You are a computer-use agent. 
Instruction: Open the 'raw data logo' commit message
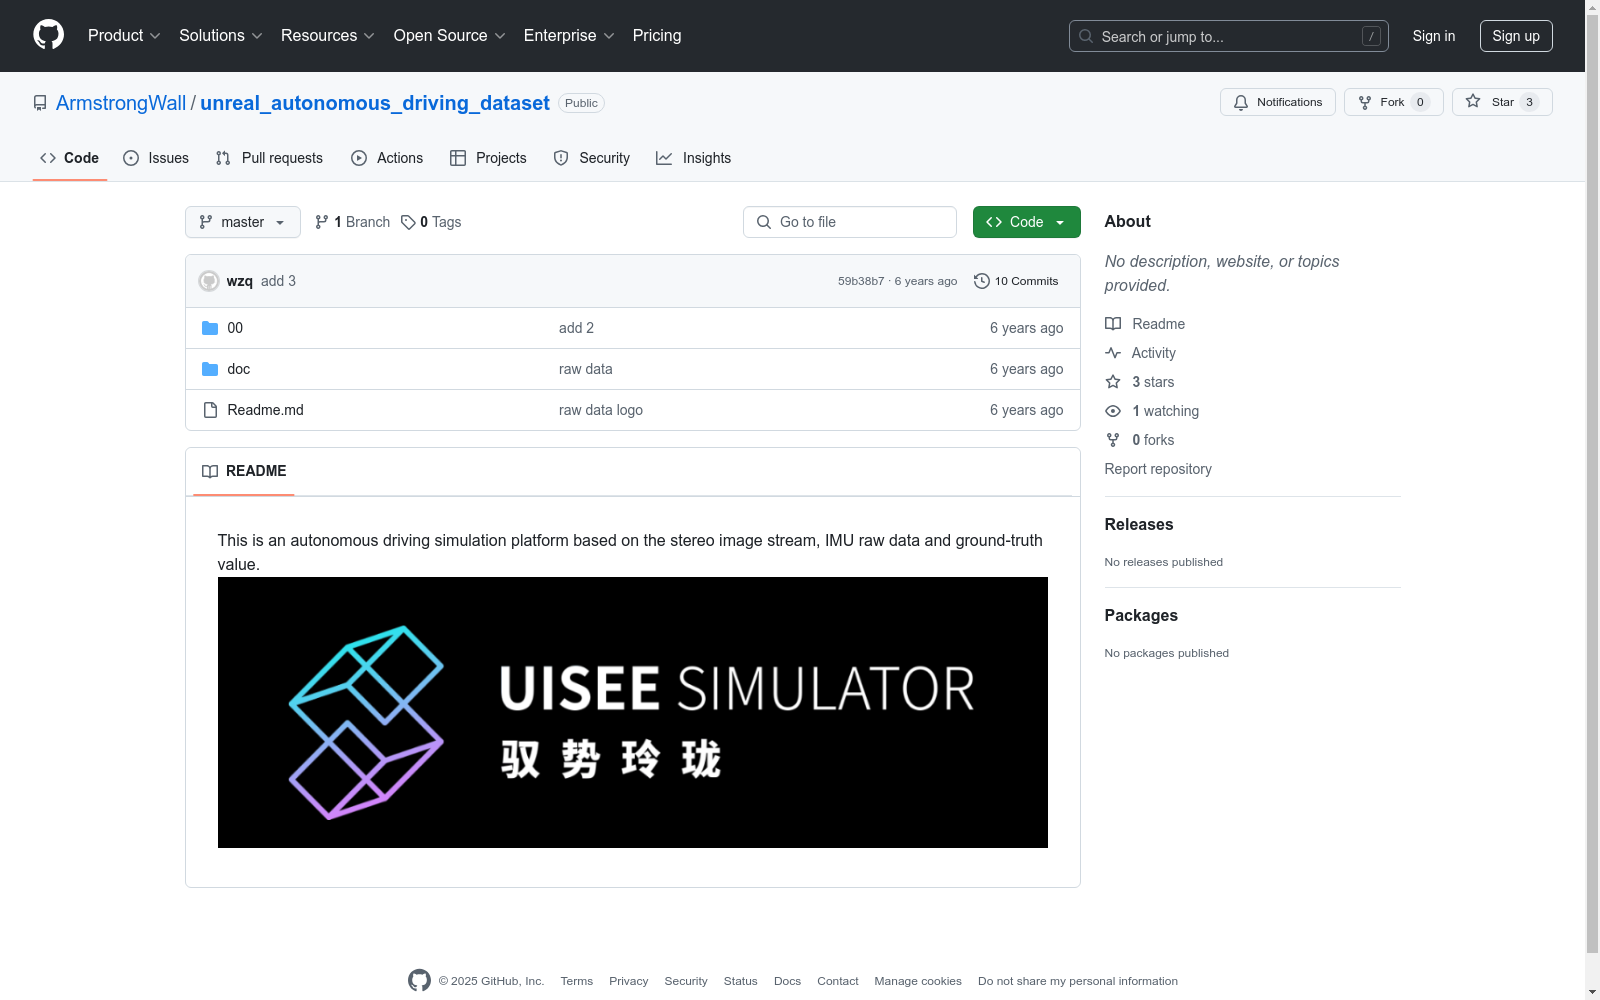point(601,410)
